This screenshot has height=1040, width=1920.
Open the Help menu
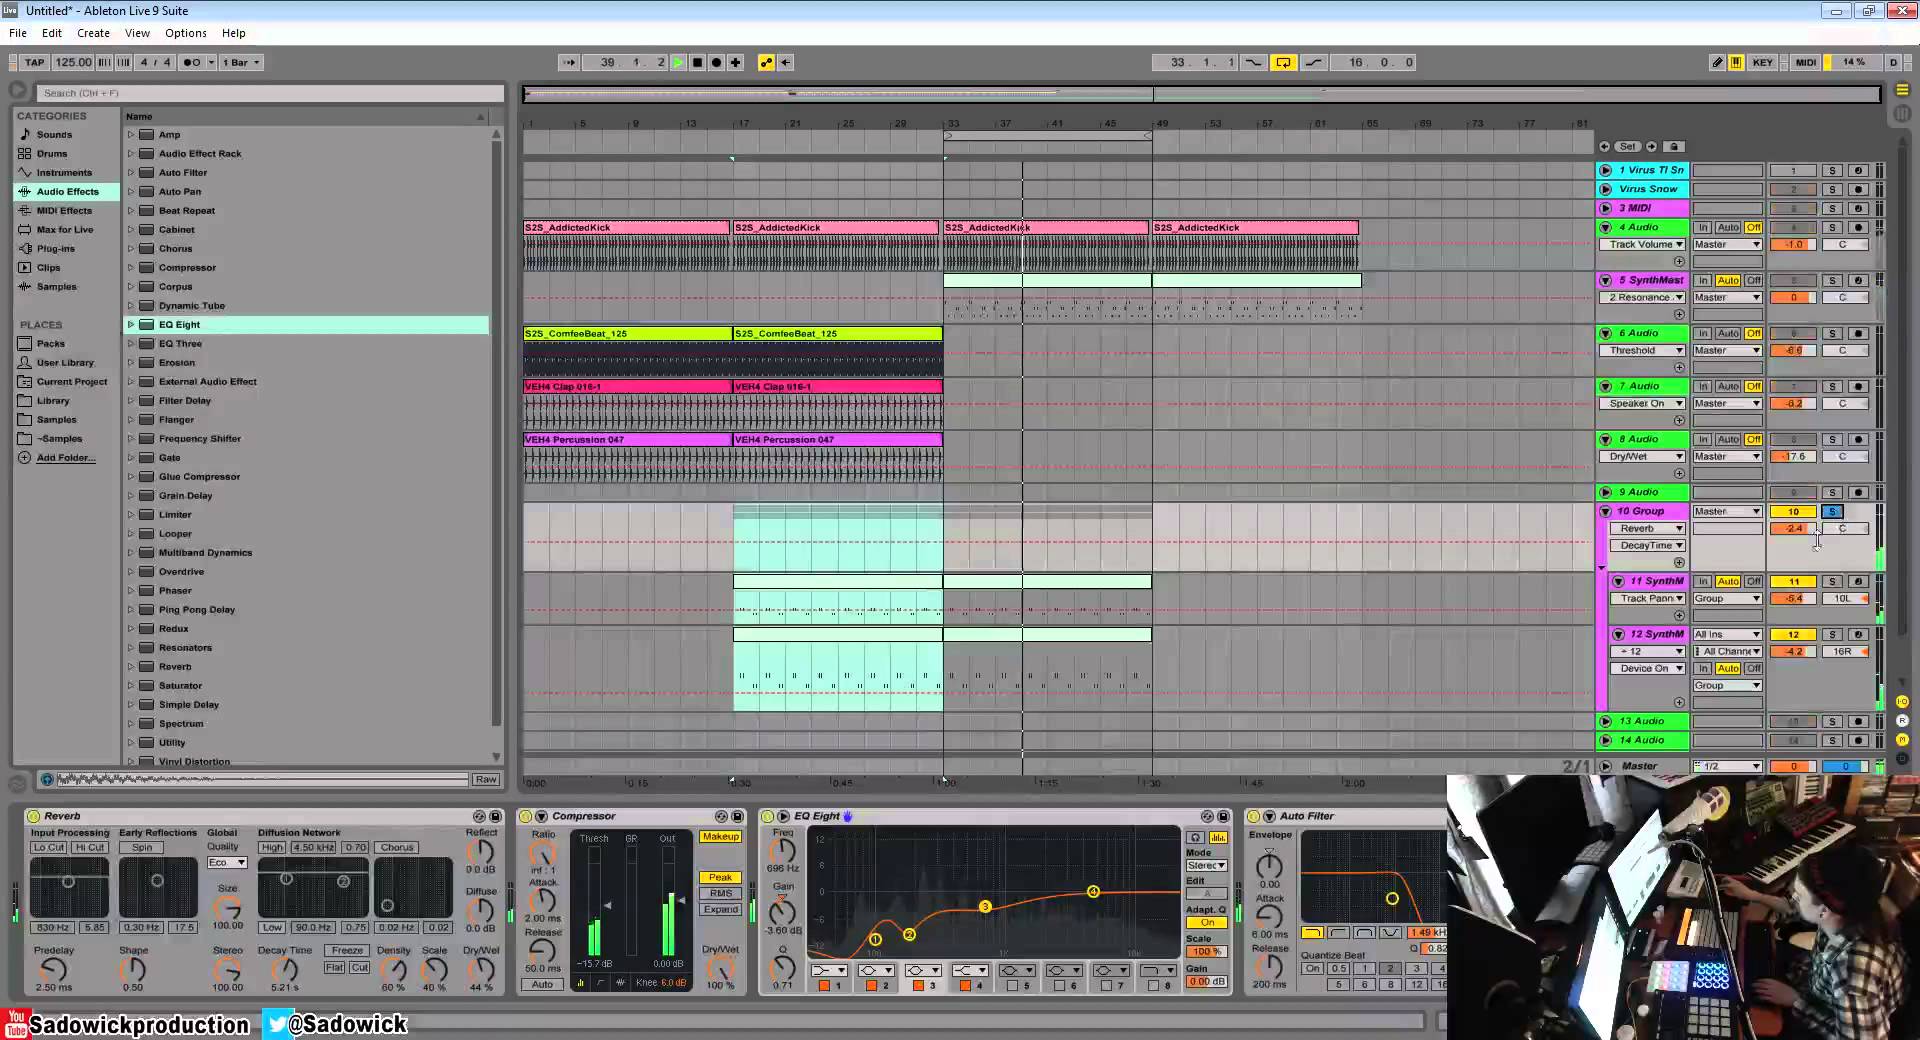click(233, 33)
